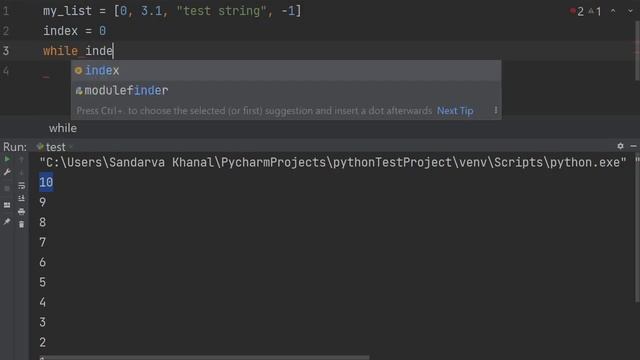Click the print console output icon
This screenshot has height=360, width=640.
(x=22, y=211)
